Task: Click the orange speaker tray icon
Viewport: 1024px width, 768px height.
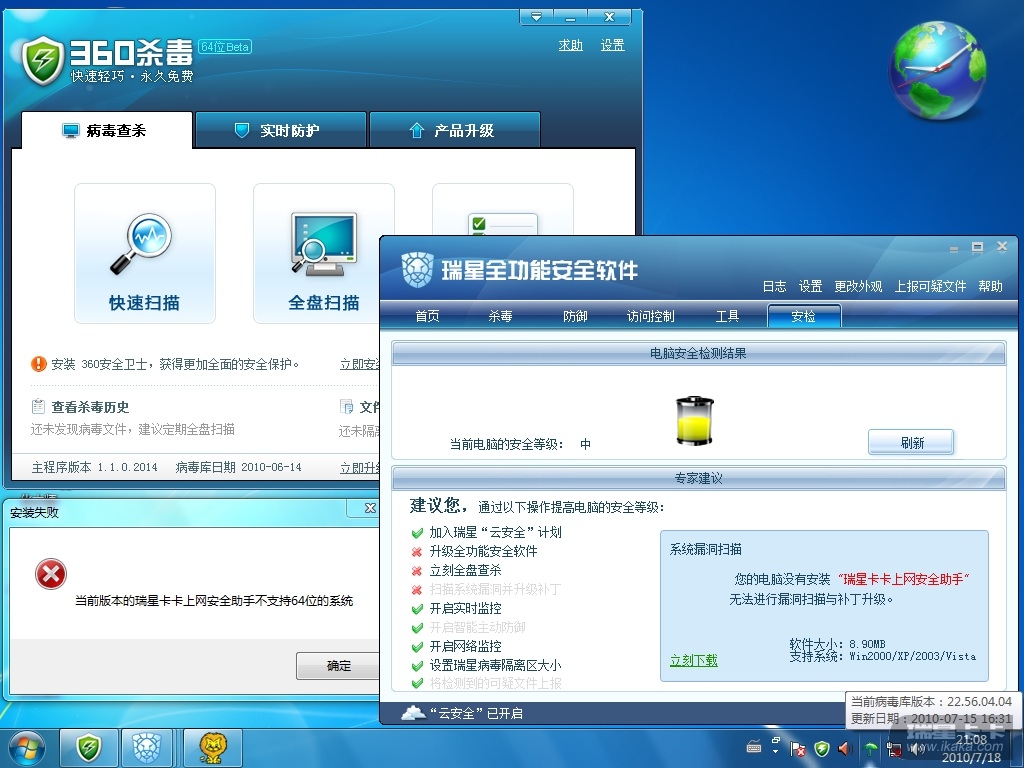Action: (845, 748)
